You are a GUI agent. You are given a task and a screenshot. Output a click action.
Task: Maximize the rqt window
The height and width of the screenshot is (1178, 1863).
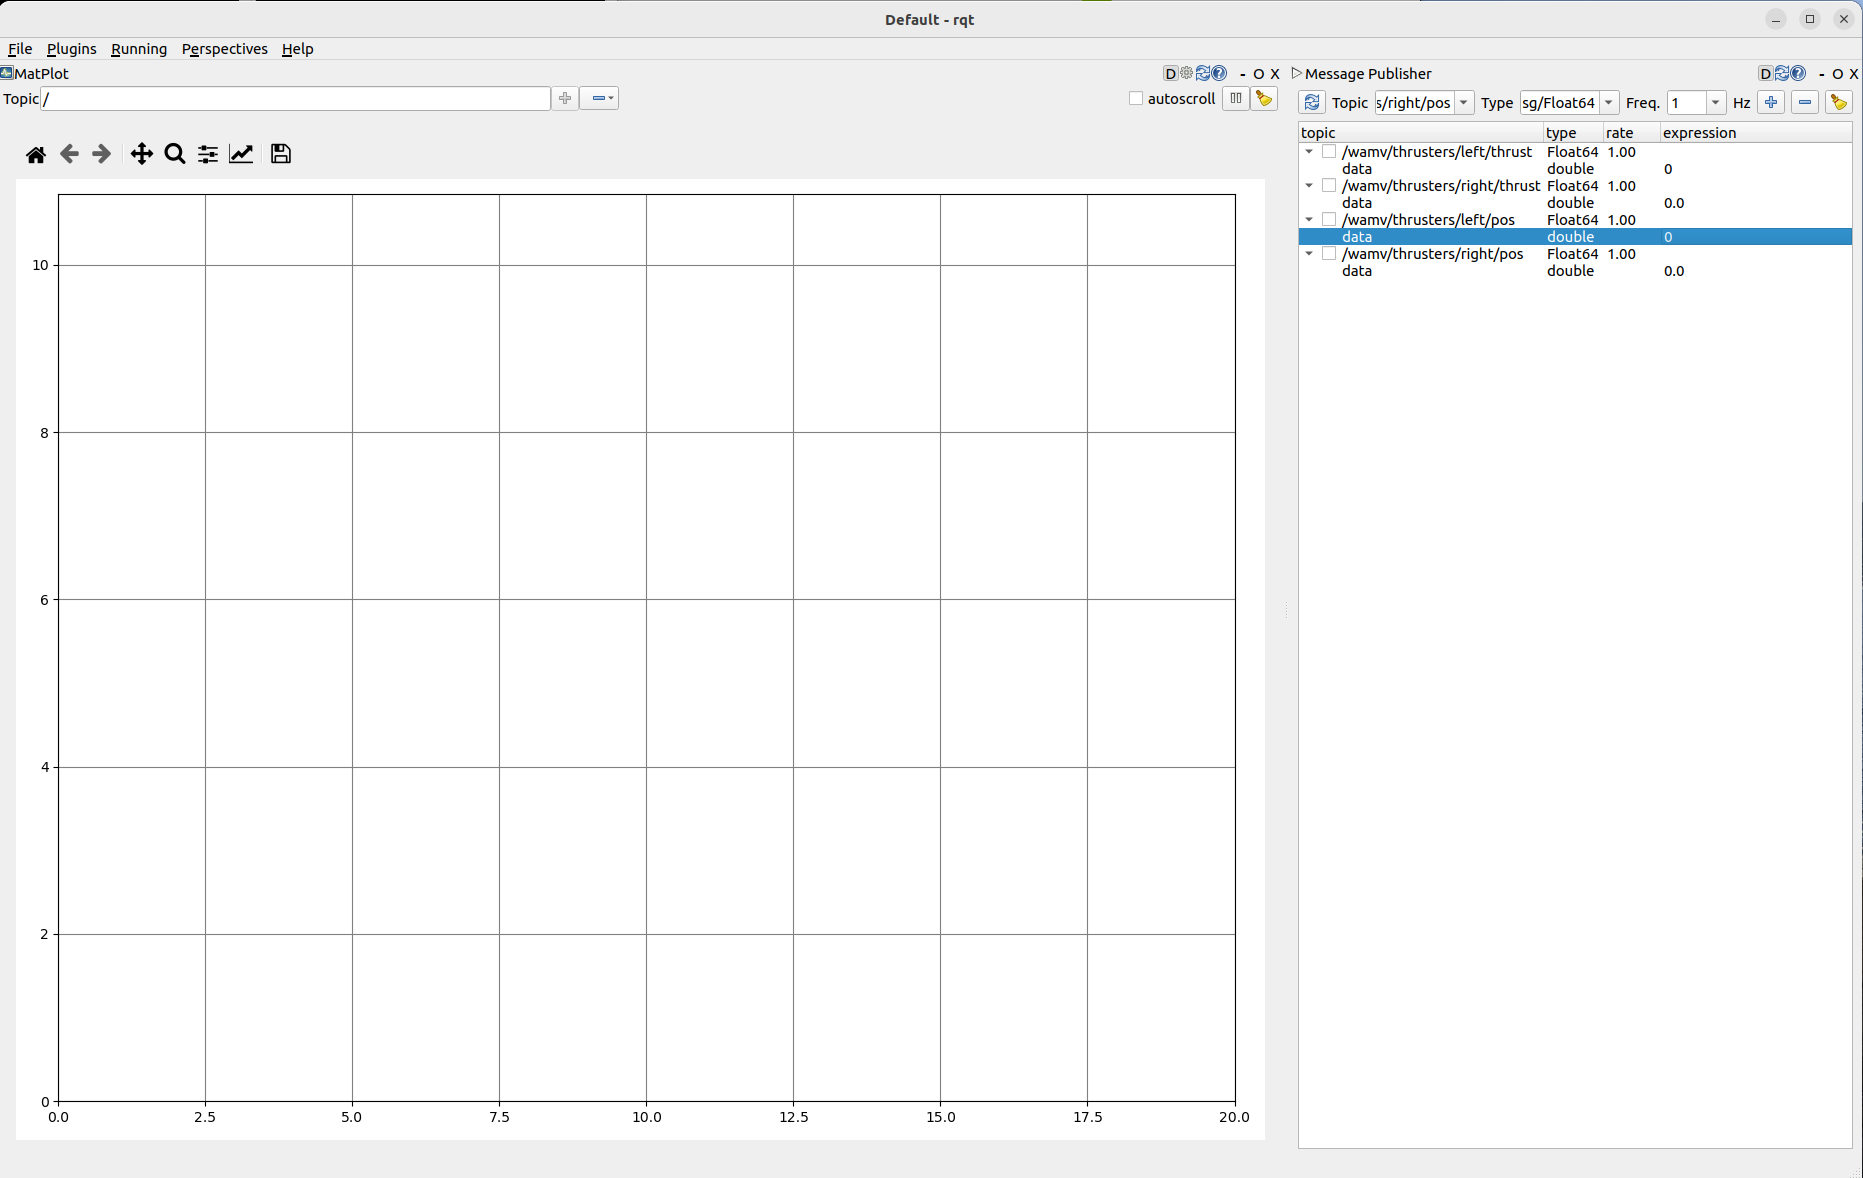coord(1810,19)
